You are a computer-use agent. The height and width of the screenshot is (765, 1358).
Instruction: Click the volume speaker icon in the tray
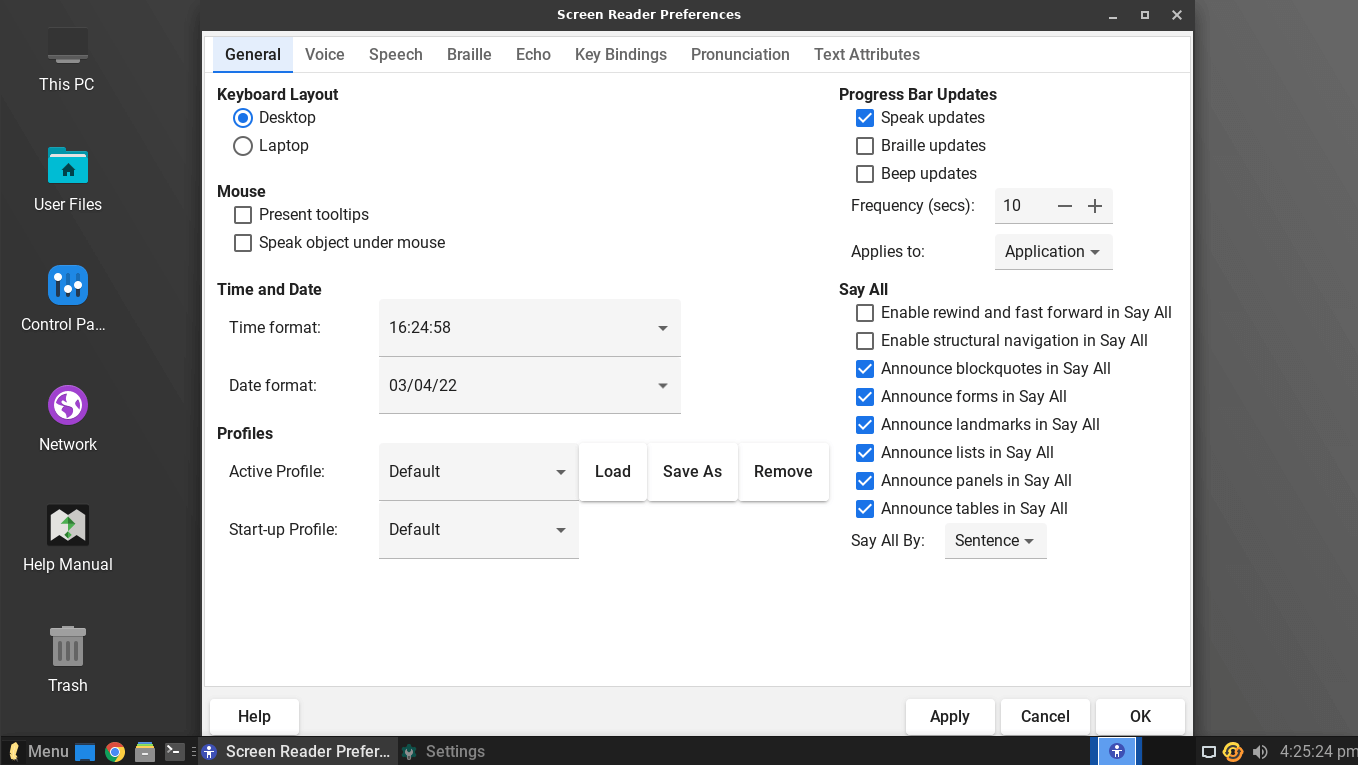pos(1260,752)
